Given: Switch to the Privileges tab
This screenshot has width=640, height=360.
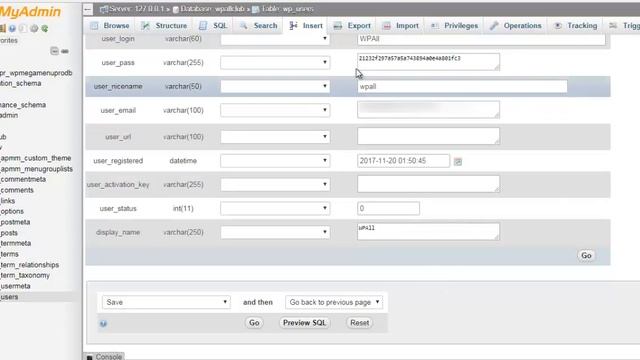Looking at the screenshot, I should pyautogui.click(x=455, y=26).
